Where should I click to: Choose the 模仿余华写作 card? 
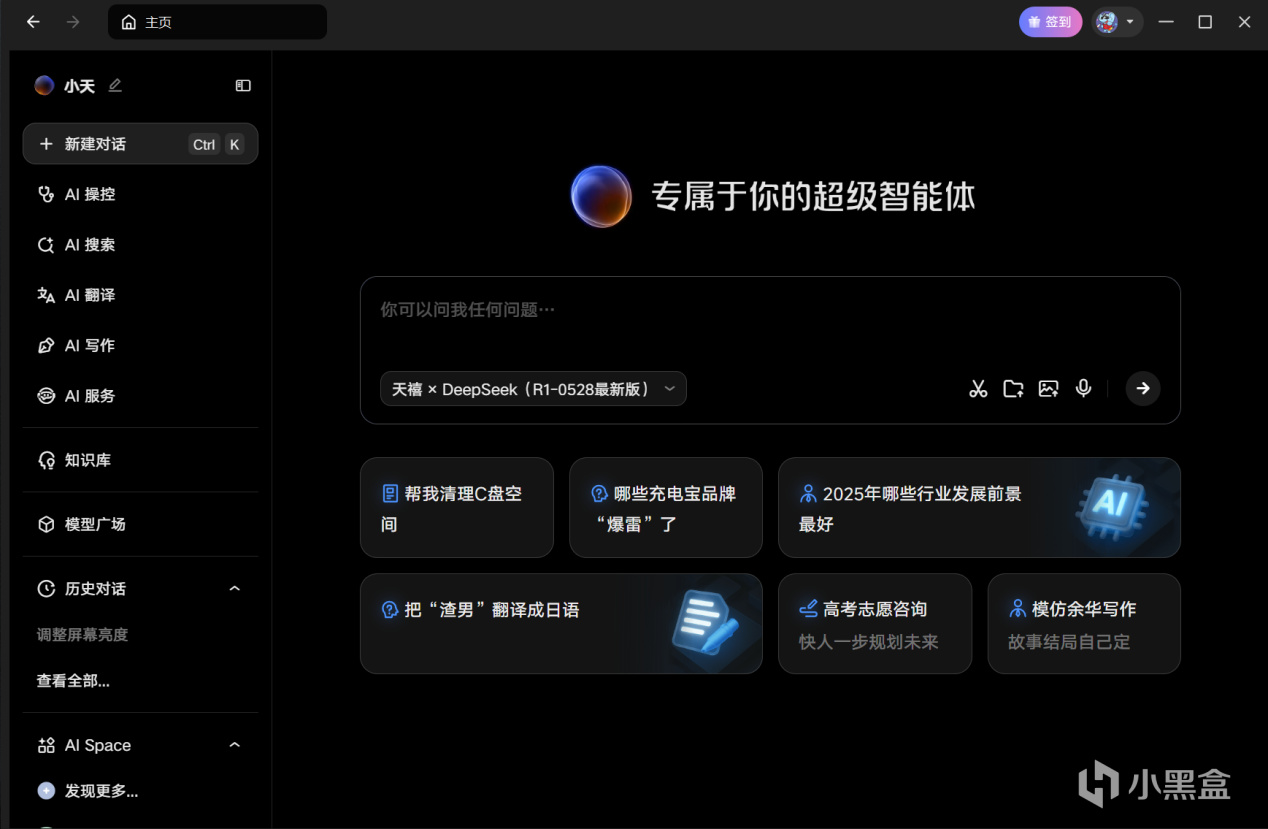(x=1084, y=624)
